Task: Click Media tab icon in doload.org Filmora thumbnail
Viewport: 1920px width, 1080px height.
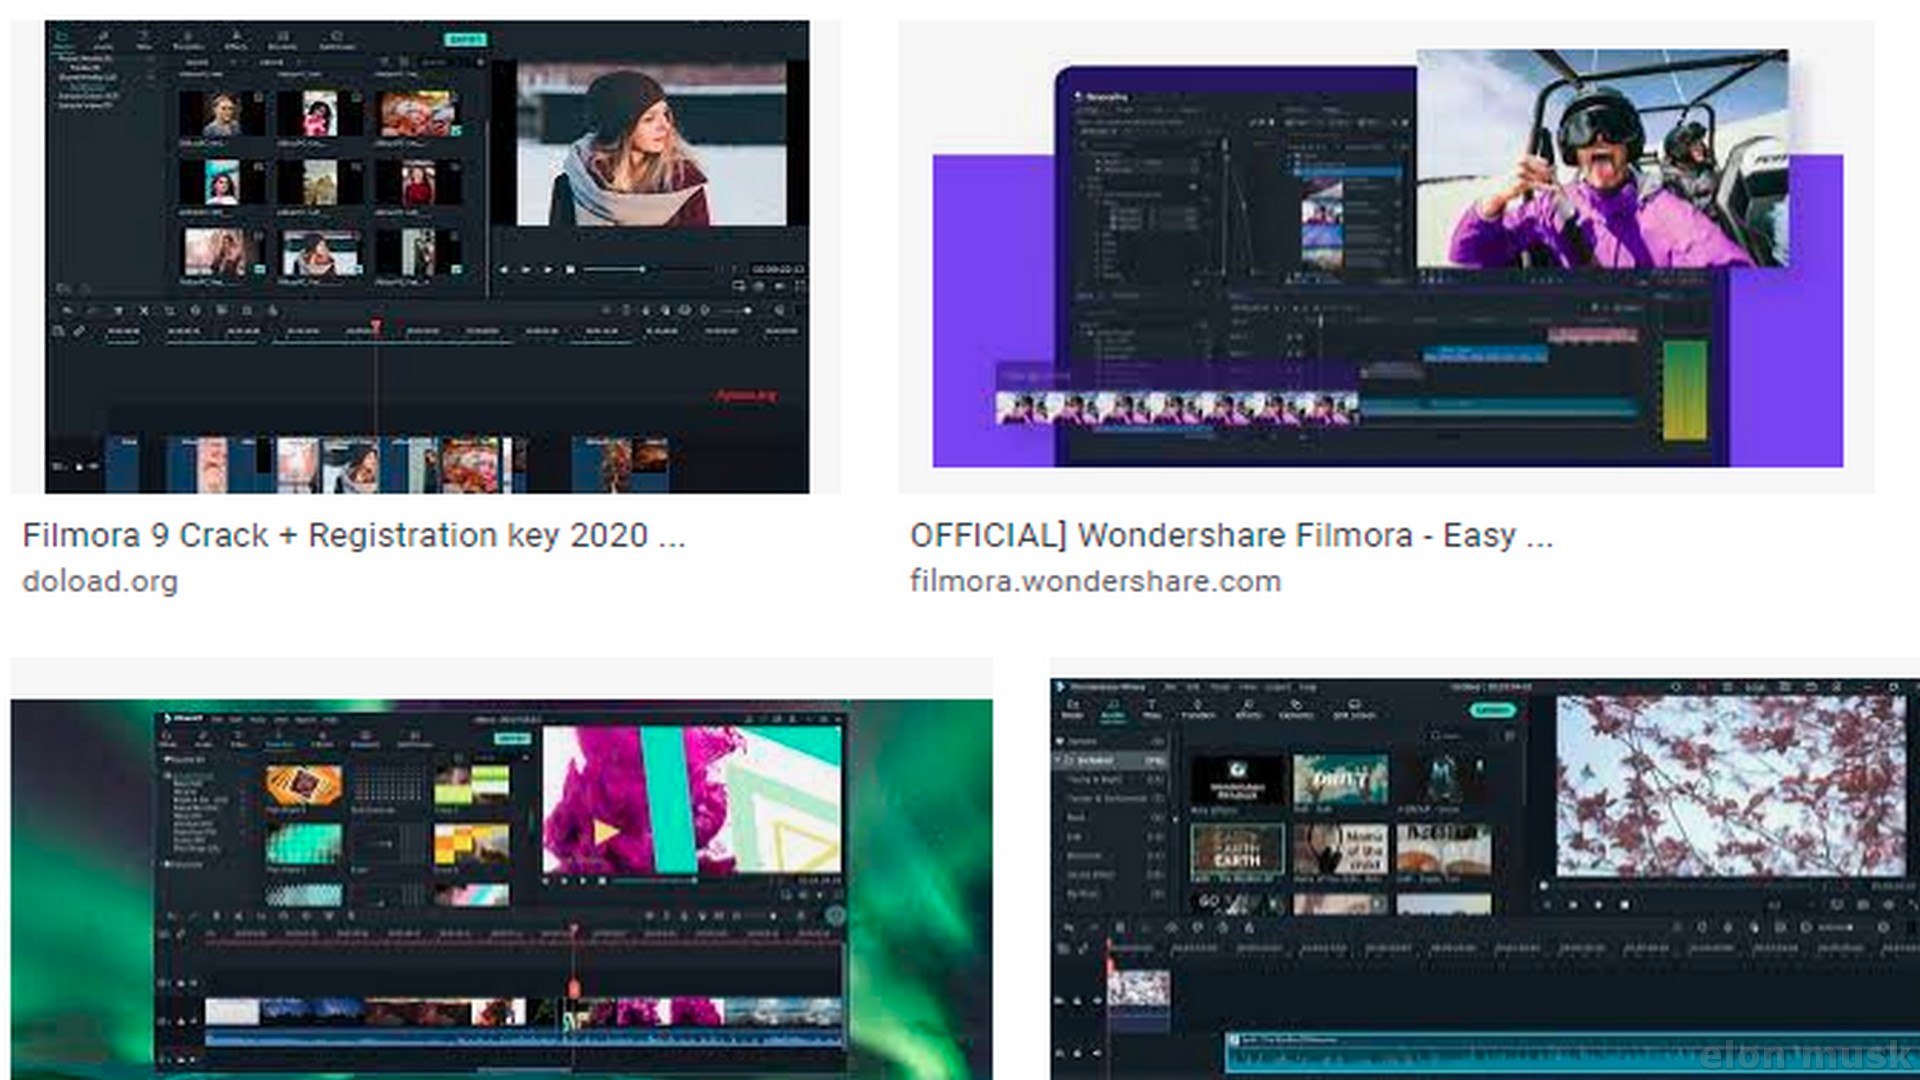Action: (x=63, y=39)
